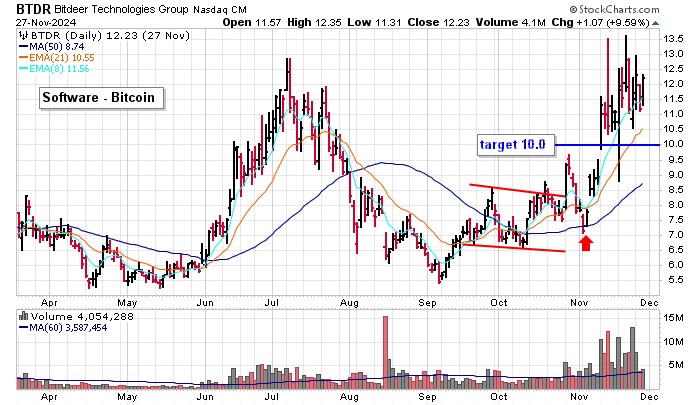Click Sep on the price chart's date axis
Image resolution: width=700 pixels, height=405 pixels.
tap(427, 303)
